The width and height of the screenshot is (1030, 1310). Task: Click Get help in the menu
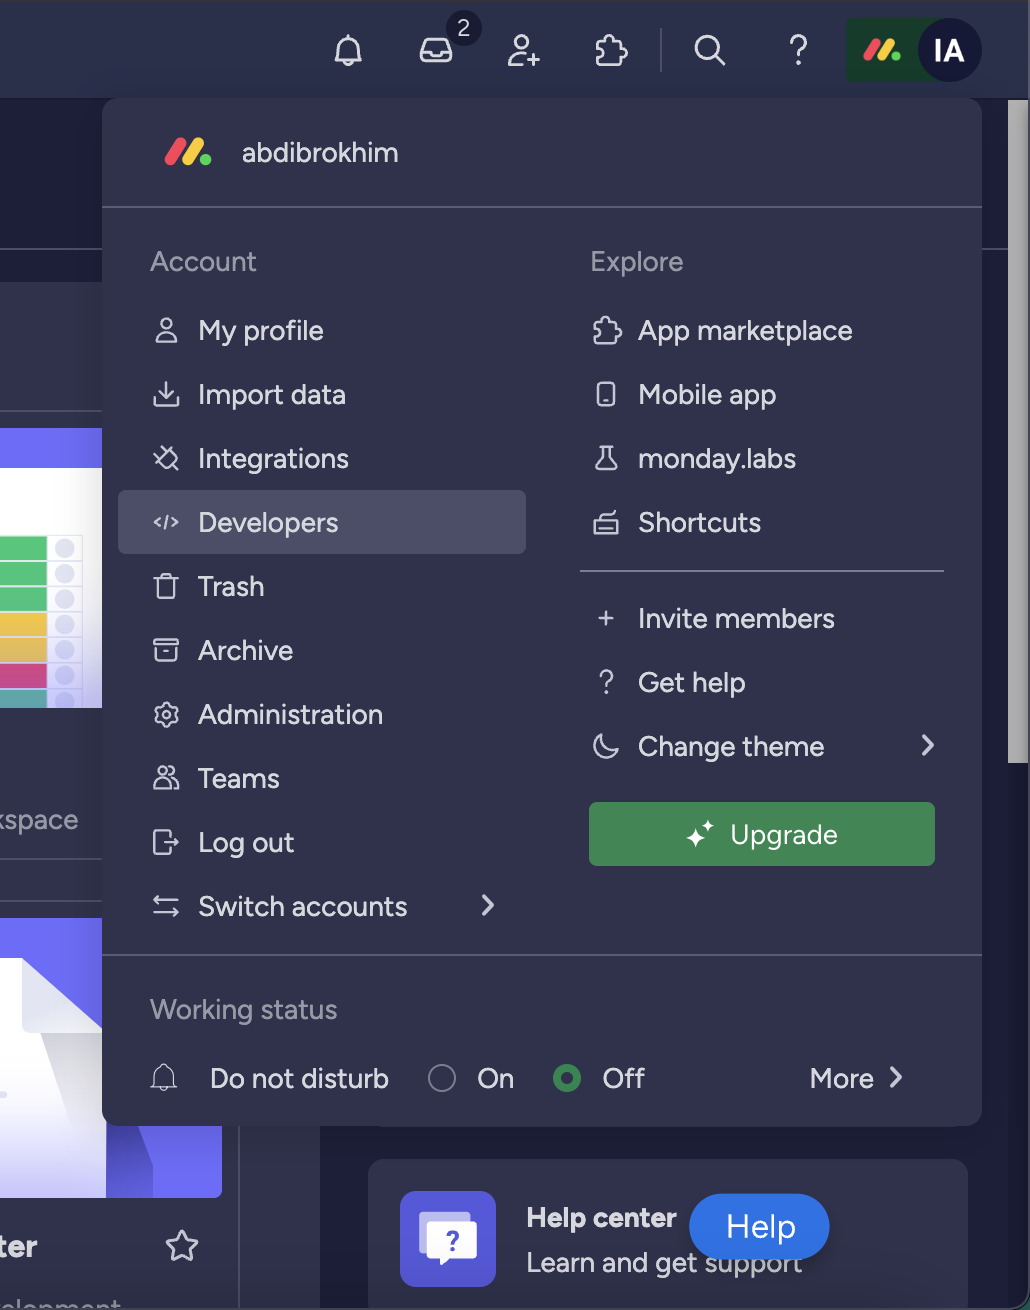coord(762,683)
